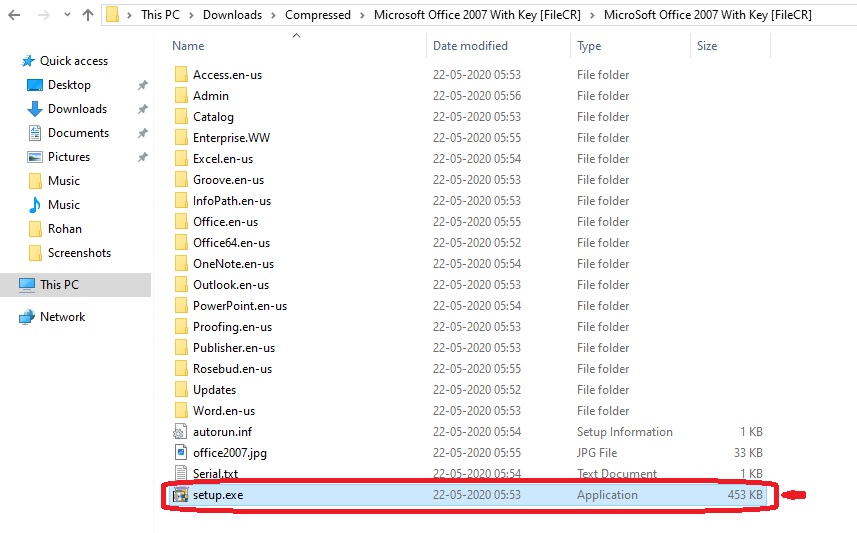Click the Office.en-us folder icon

pos(181,221)
